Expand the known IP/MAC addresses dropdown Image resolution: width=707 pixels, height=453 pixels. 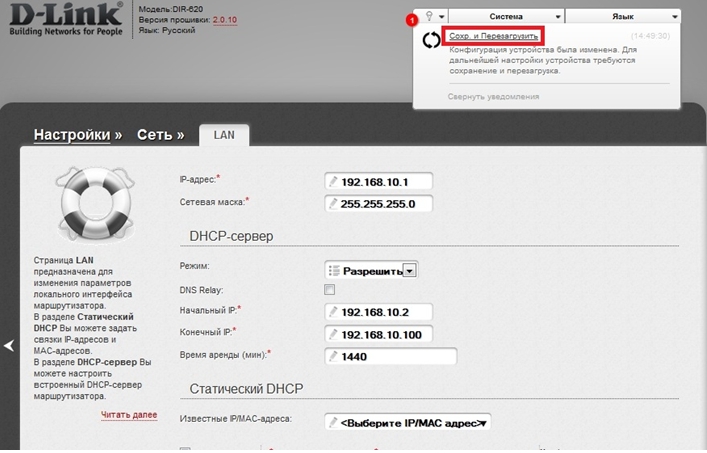[x=407, y=422]
